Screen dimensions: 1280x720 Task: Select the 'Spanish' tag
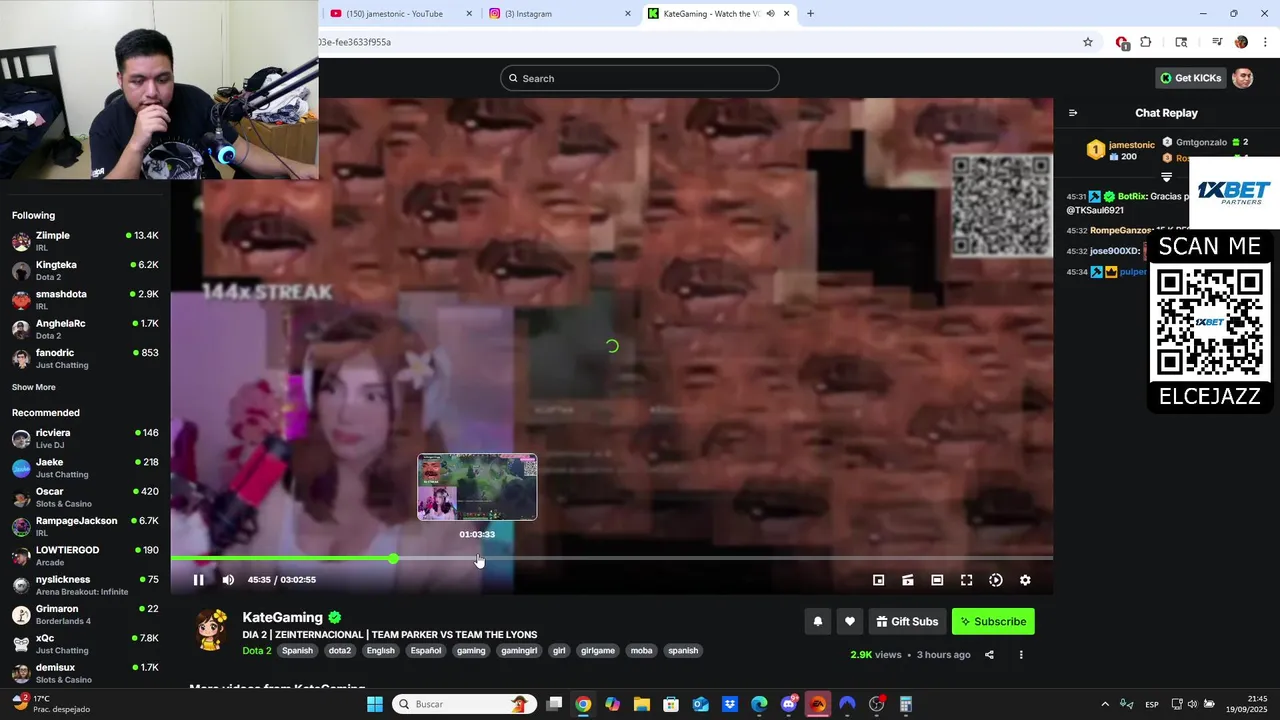pyautogui.click(x=297, y=650)
